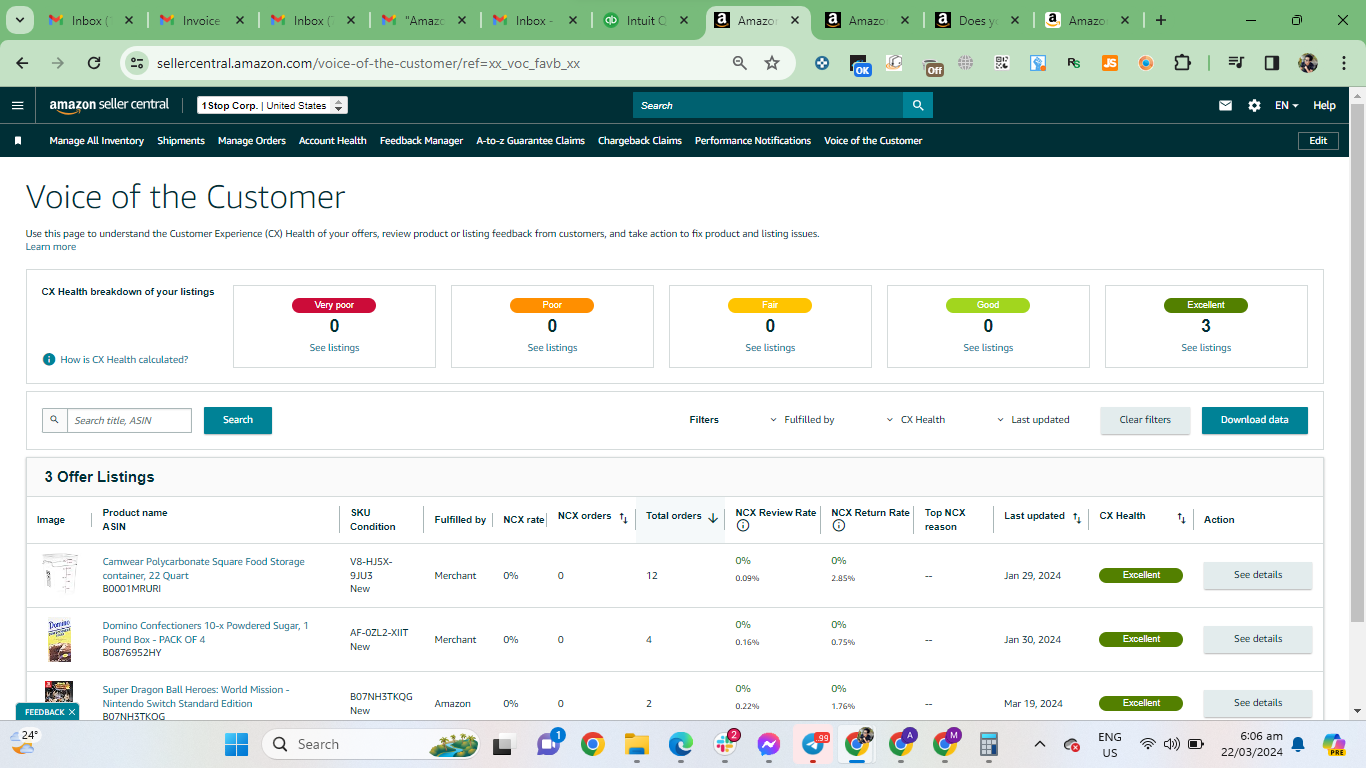Image resolution: width=1366 pixels, height=768 pixels.
Task: Click the Search title, ASIN input field
Action: coord(129,420)
